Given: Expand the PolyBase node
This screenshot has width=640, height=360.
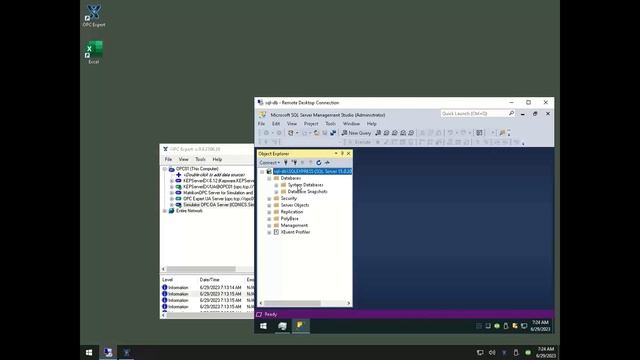Looking at the screenshot, I should 269,218.
